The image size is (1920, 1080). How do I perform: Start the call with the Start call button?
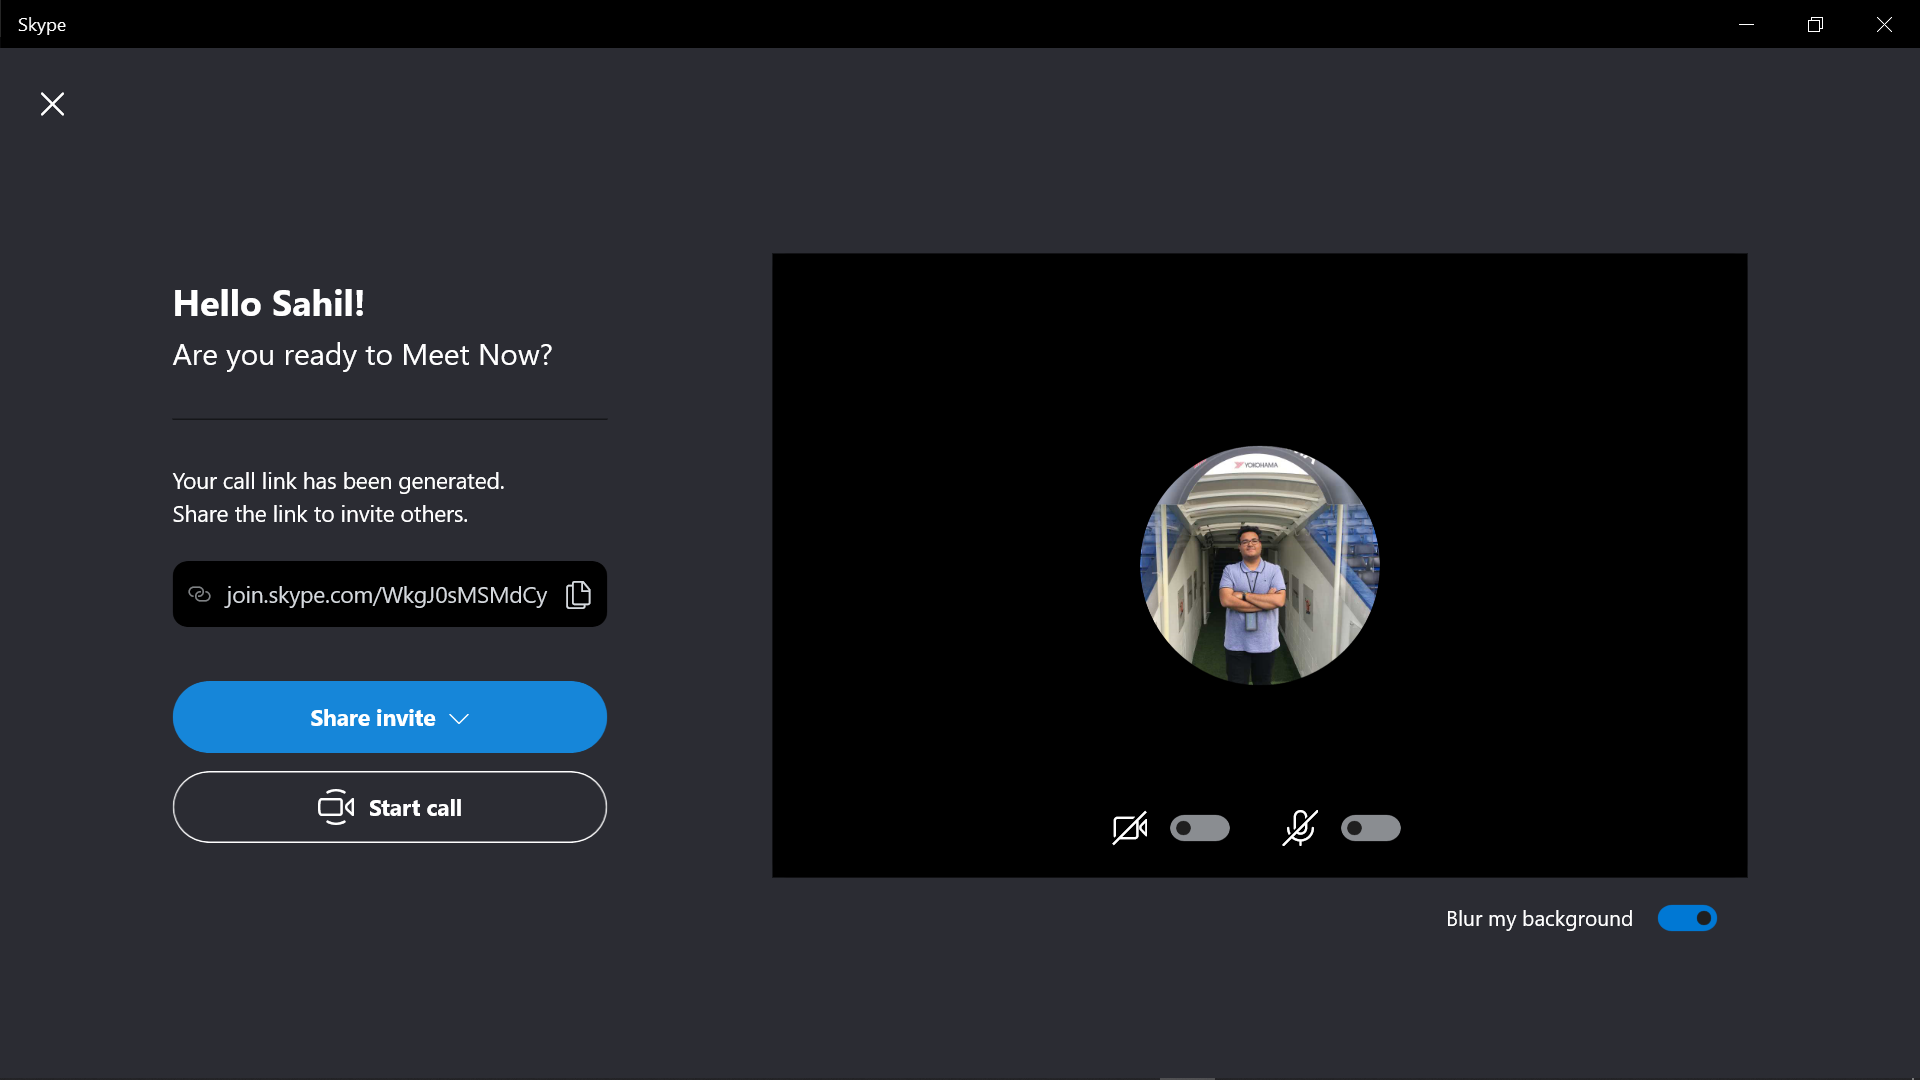[390, 807]
